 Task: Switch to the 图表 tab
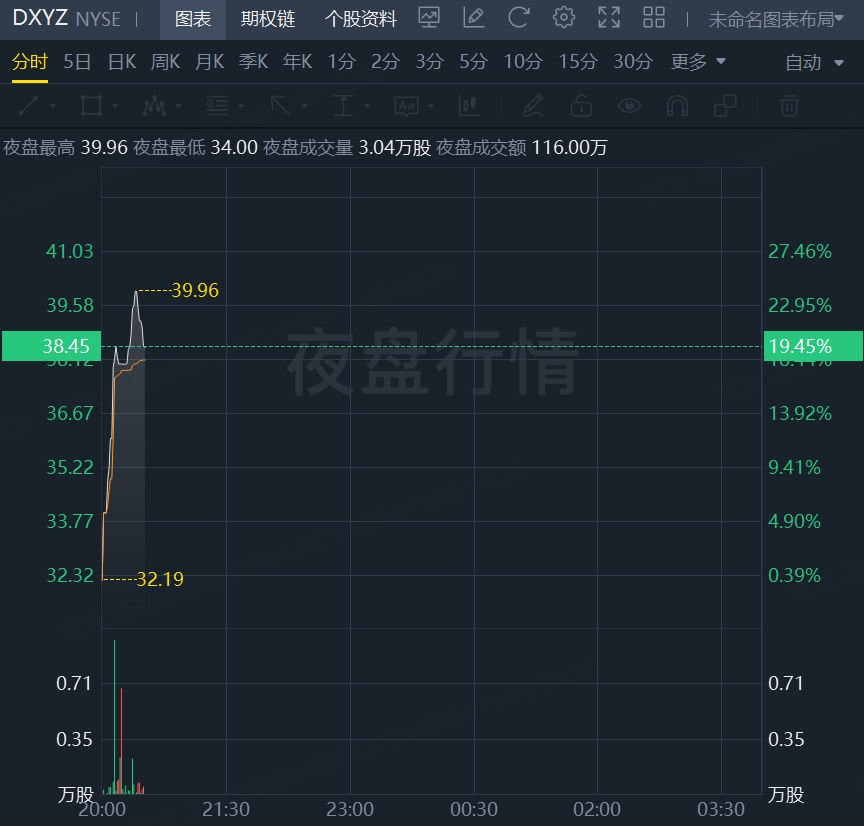[193, 19]
